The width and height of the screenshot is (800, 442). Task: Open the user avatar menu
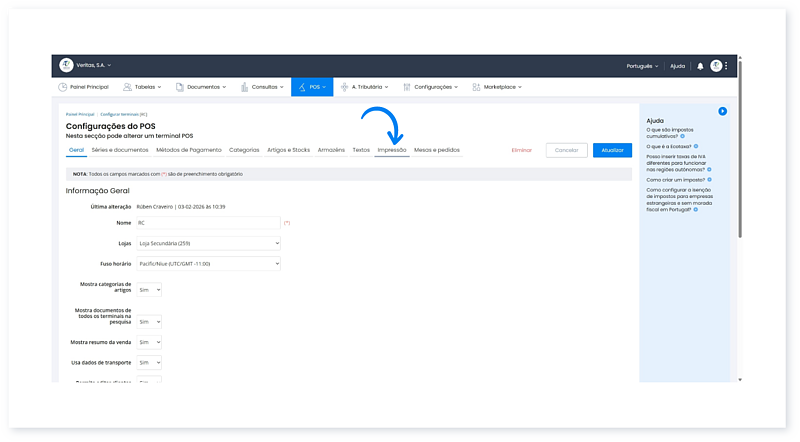point(716,66)
